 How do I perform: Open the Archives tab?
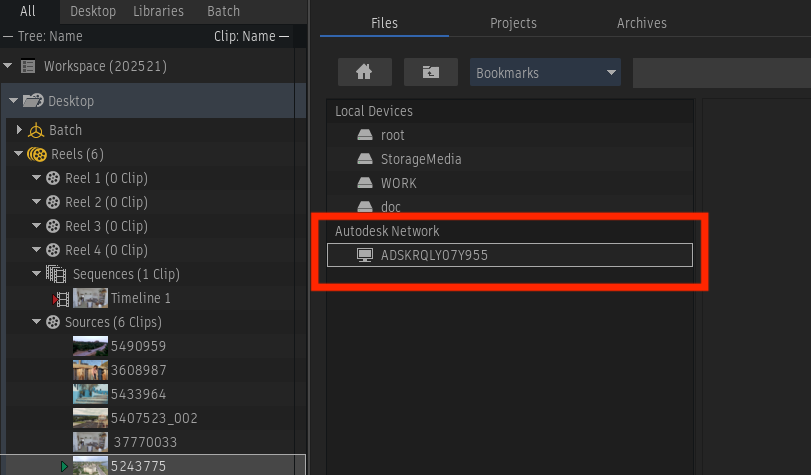[641, 23]
